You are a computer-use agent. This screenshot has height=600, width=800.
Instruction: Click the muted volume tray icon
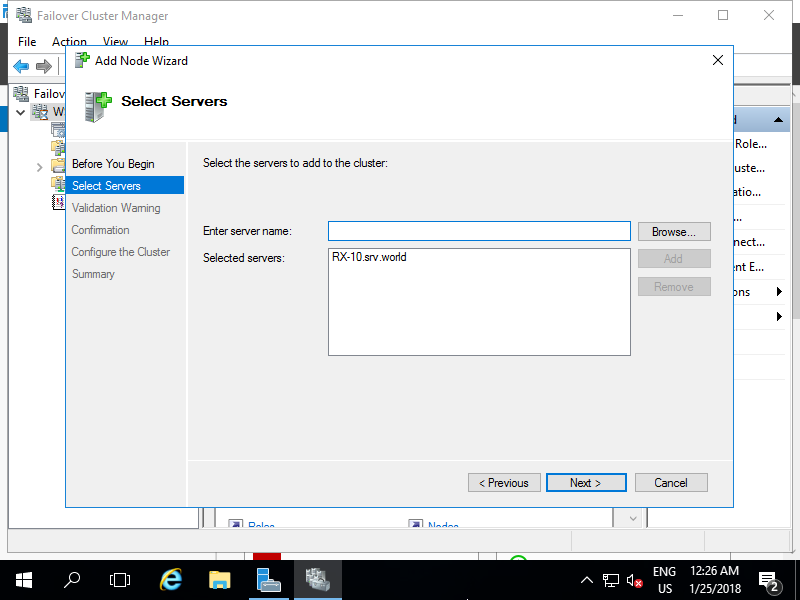coord(634,580)
